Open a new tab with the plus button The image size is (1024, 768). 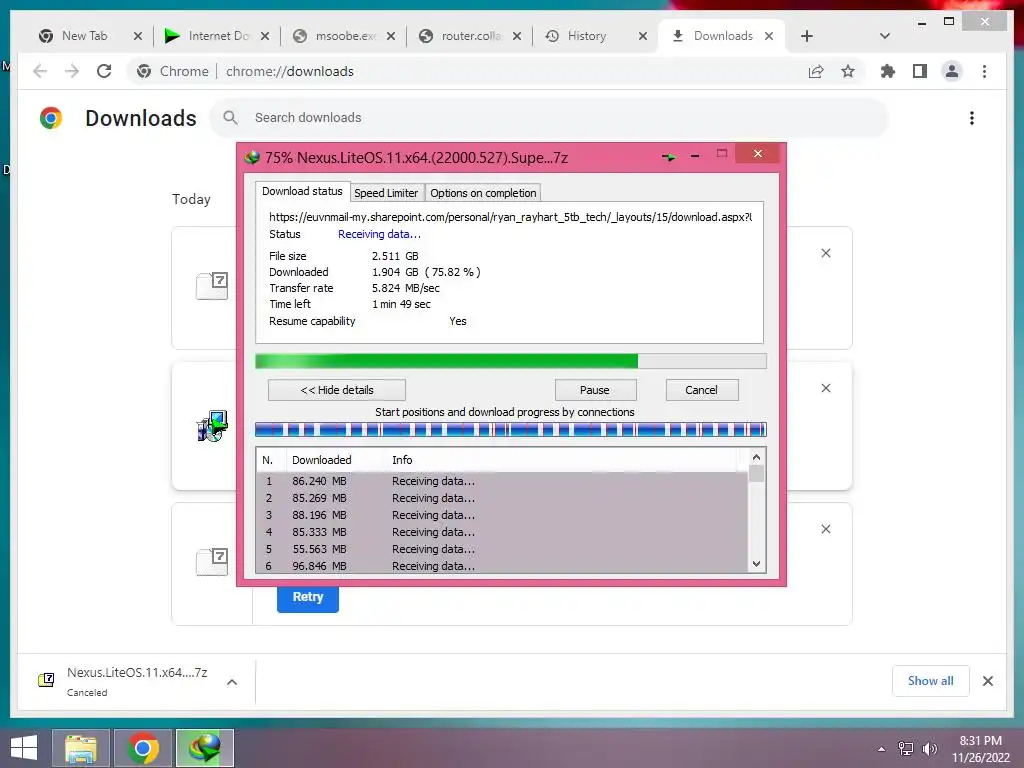(807, 36)
